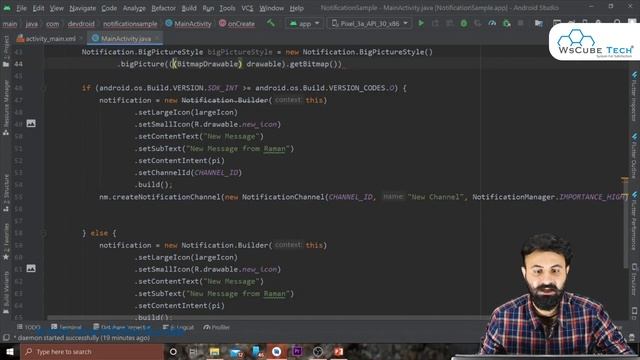Open the Analyze menu
Image resolution: width=640 pixels, height=360 pixels.
click(x=134, y=8)
